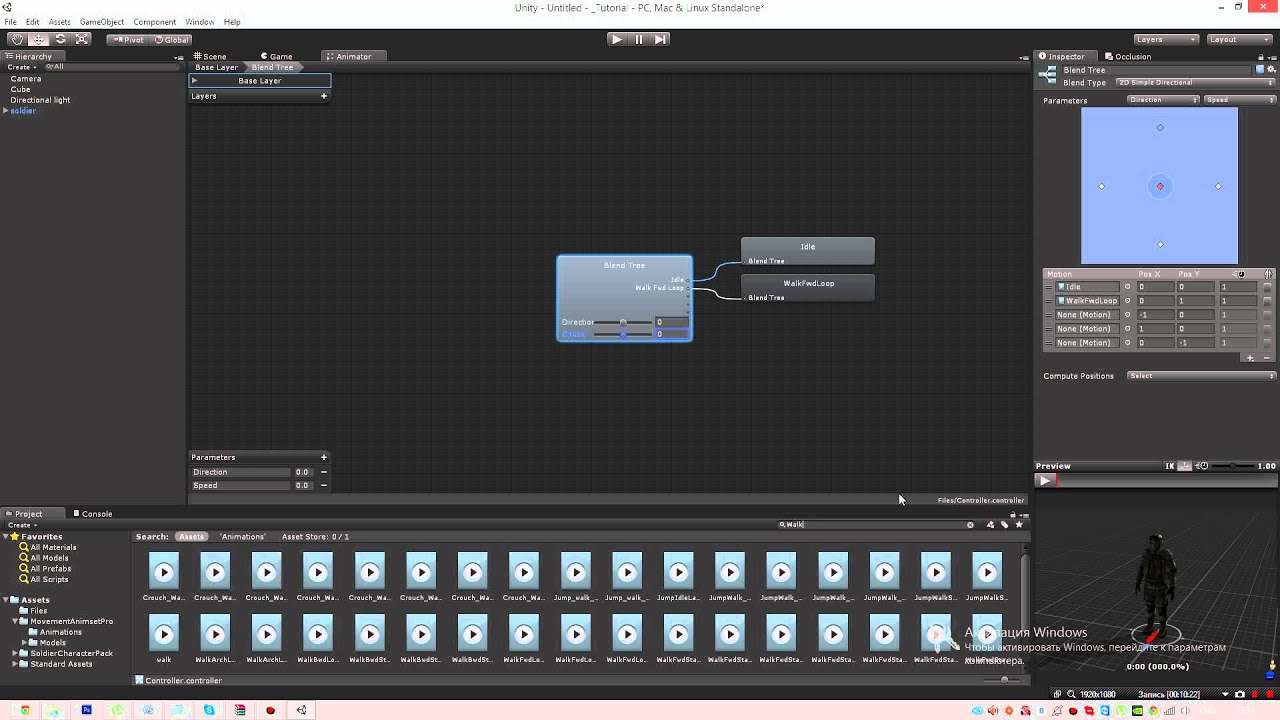This screenshot has width=1280, height=720.
Task: Remove motion field with minus in Inspector
Action: pos(1267,358)
